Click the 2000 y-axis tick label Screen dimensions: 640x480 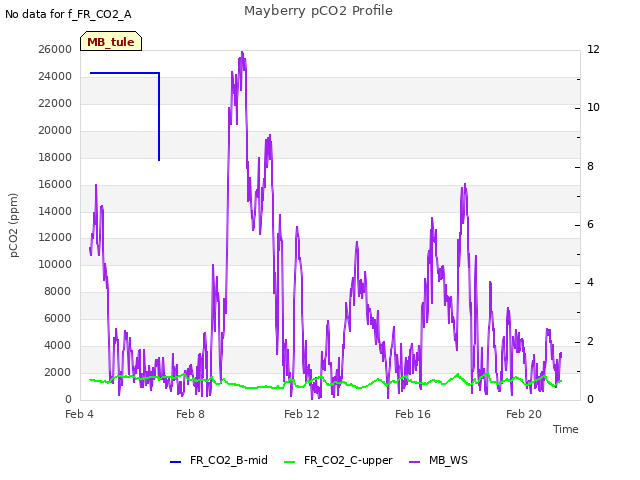pyautogui.click(x=58, y=372)
